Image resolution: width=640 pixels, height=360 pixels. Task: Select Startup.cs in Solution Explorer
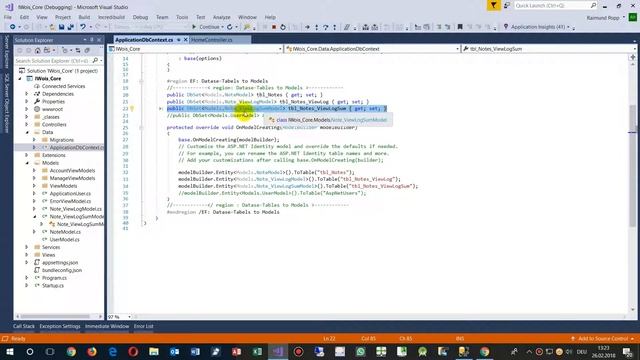53,286
